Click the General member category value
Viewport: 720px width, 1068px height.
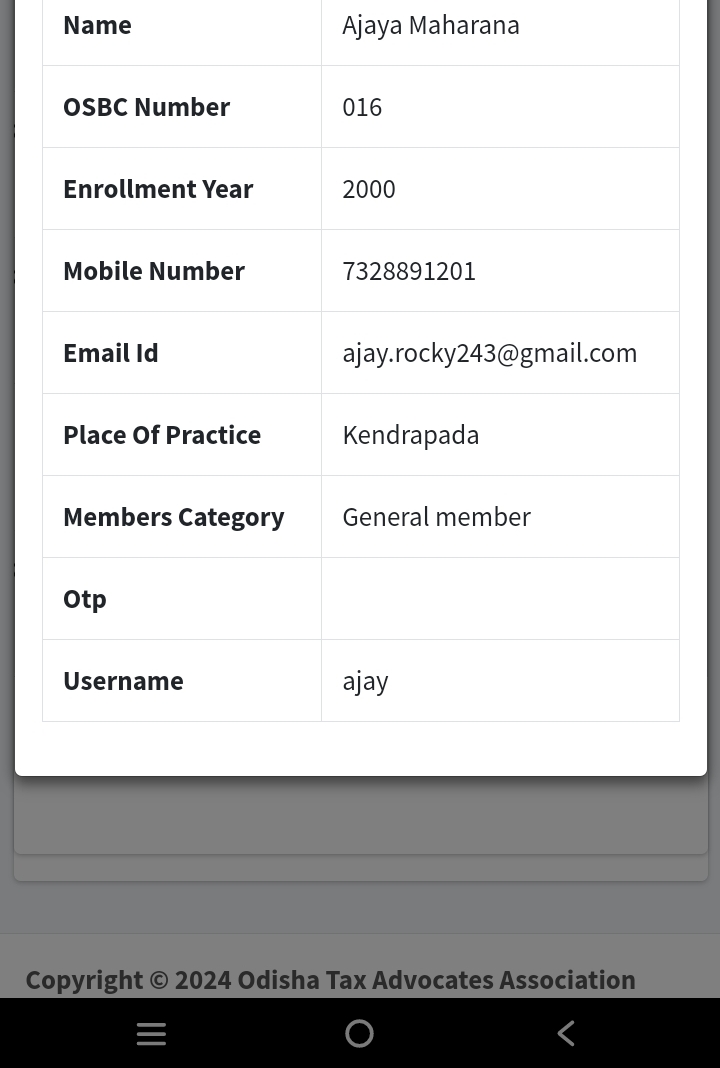436,517
